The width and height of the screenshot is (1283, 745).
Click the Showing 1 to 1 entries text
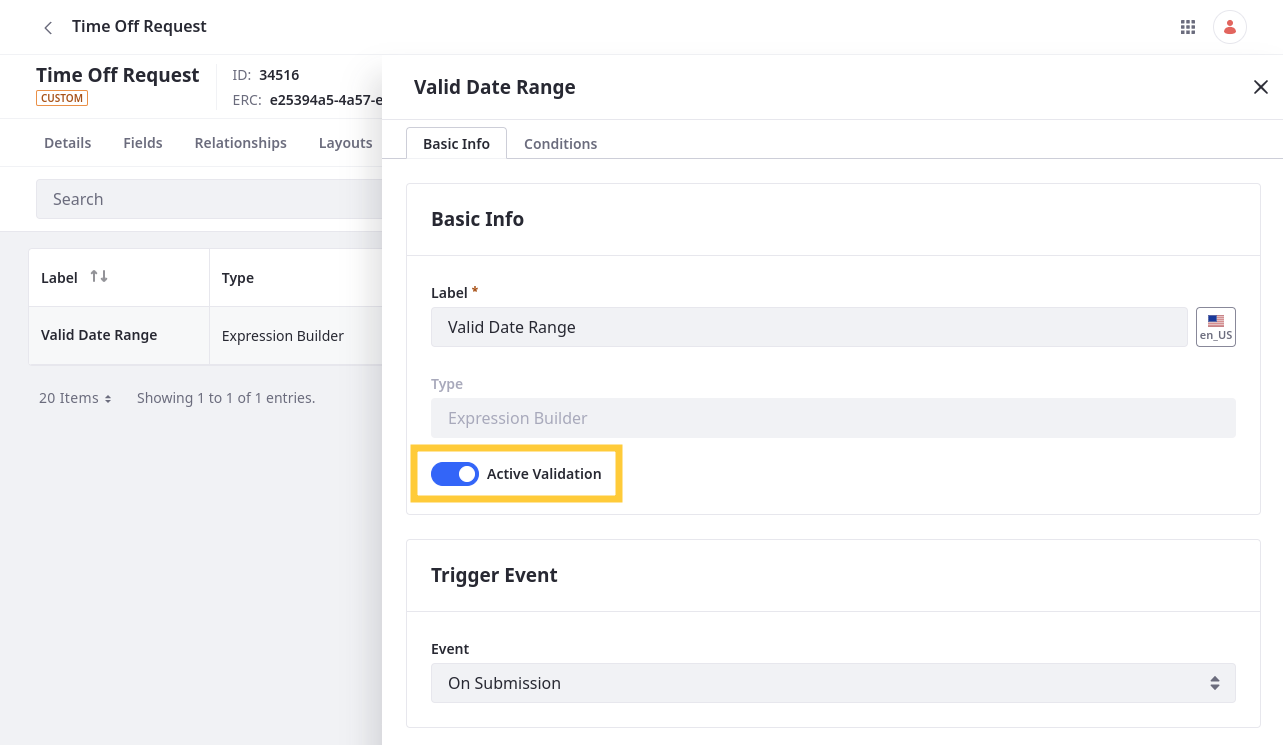tap(226, 398)
